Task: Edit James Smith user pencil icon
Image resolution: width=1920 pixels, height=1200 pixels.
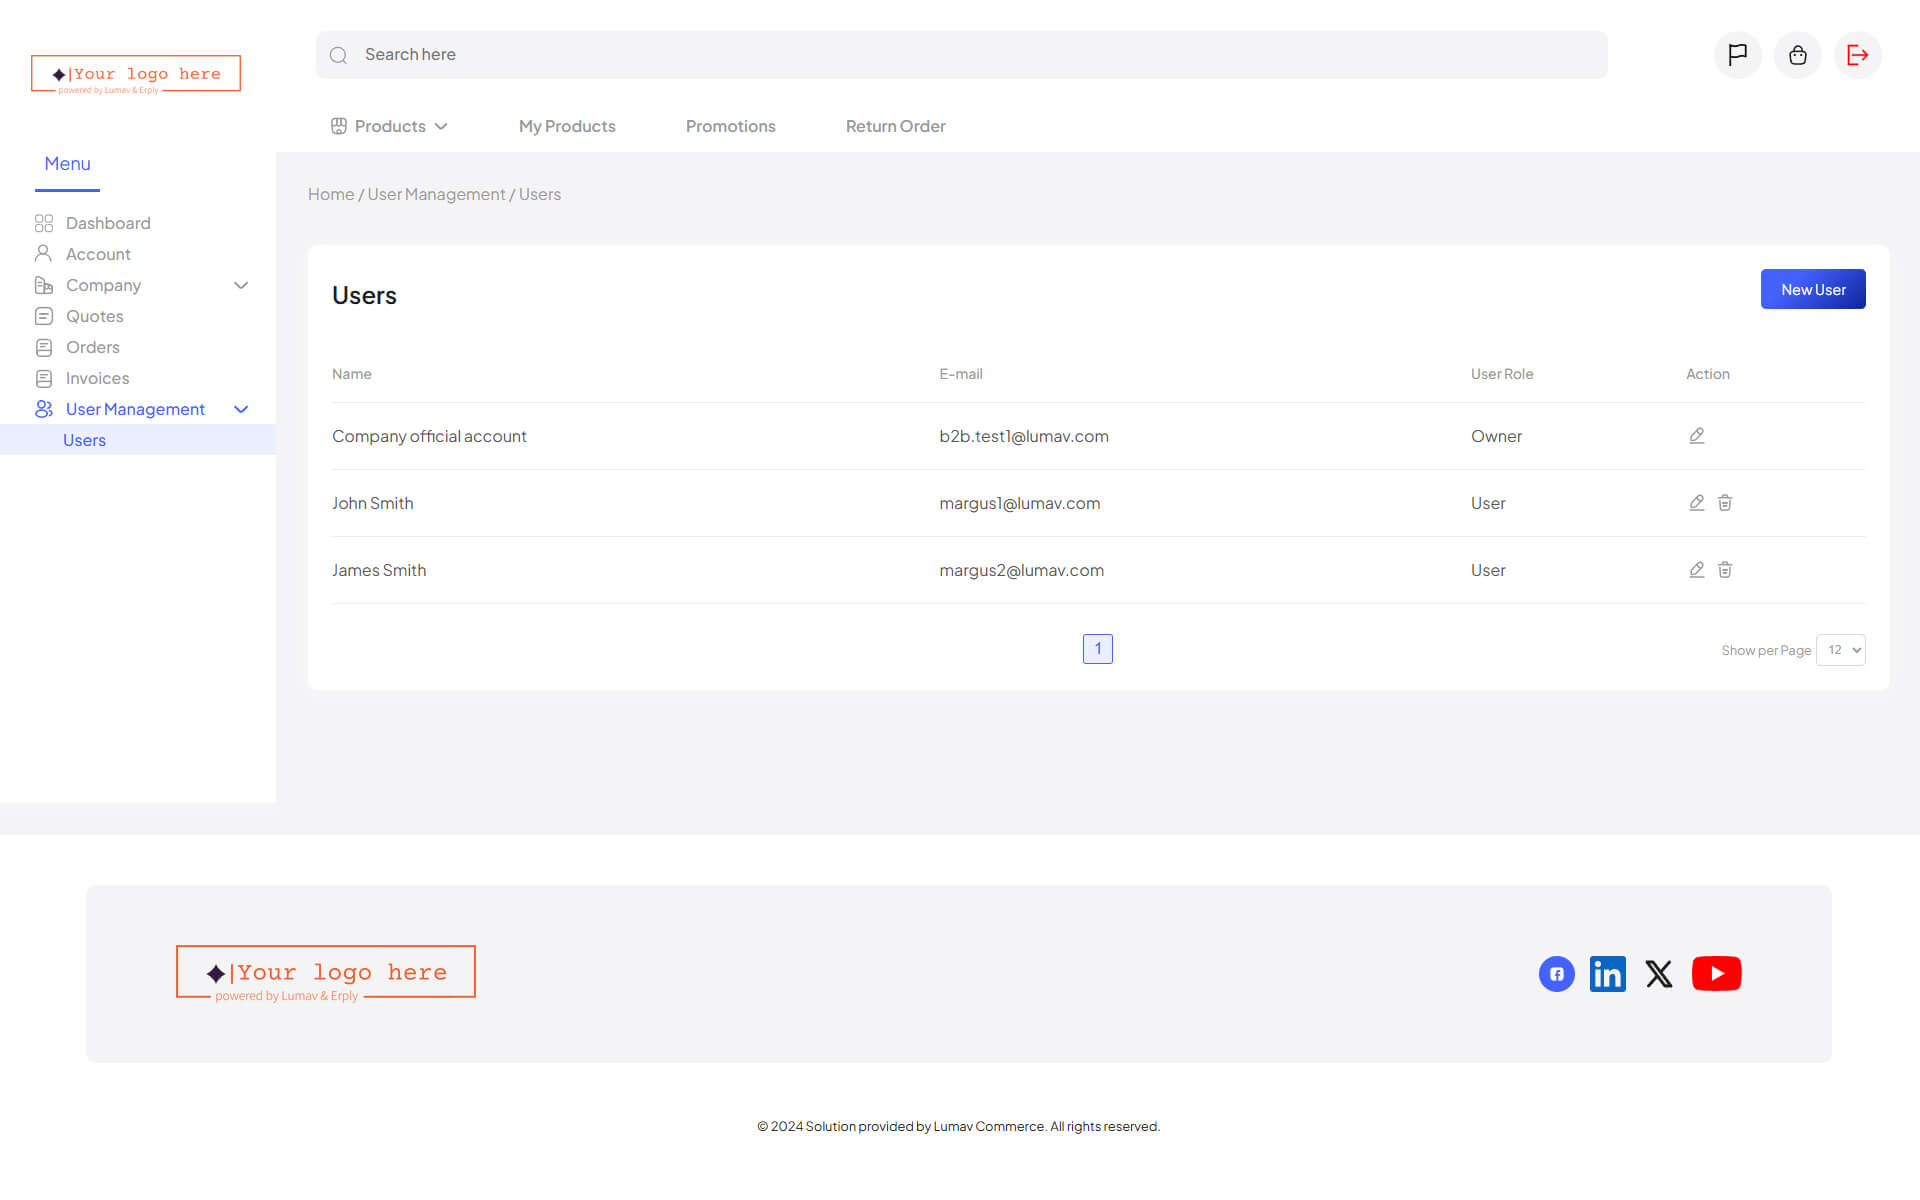Action: click(1696, 570)
